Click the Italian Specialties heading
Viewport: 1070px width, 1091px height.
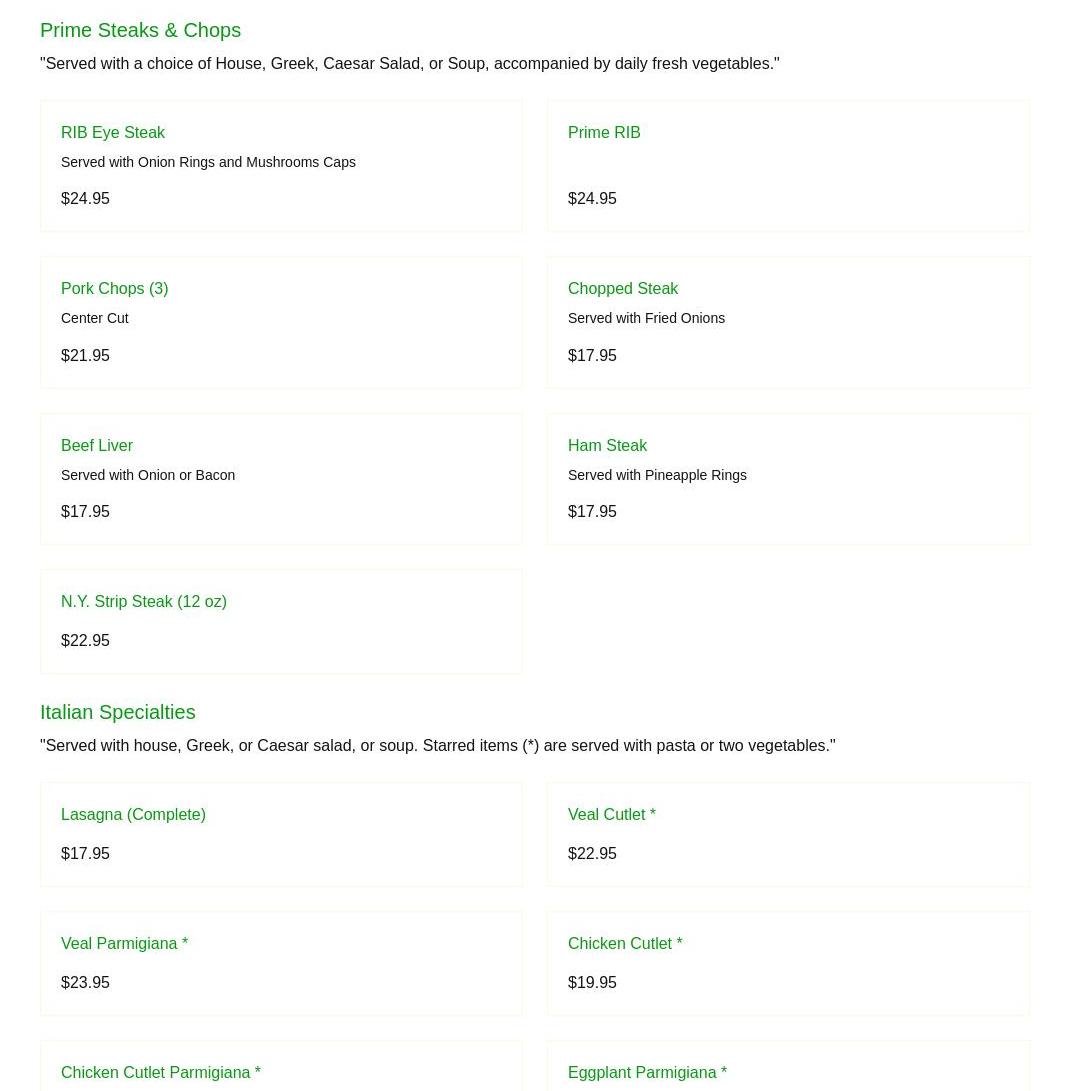pyautogui.click(x=117, y=712)
